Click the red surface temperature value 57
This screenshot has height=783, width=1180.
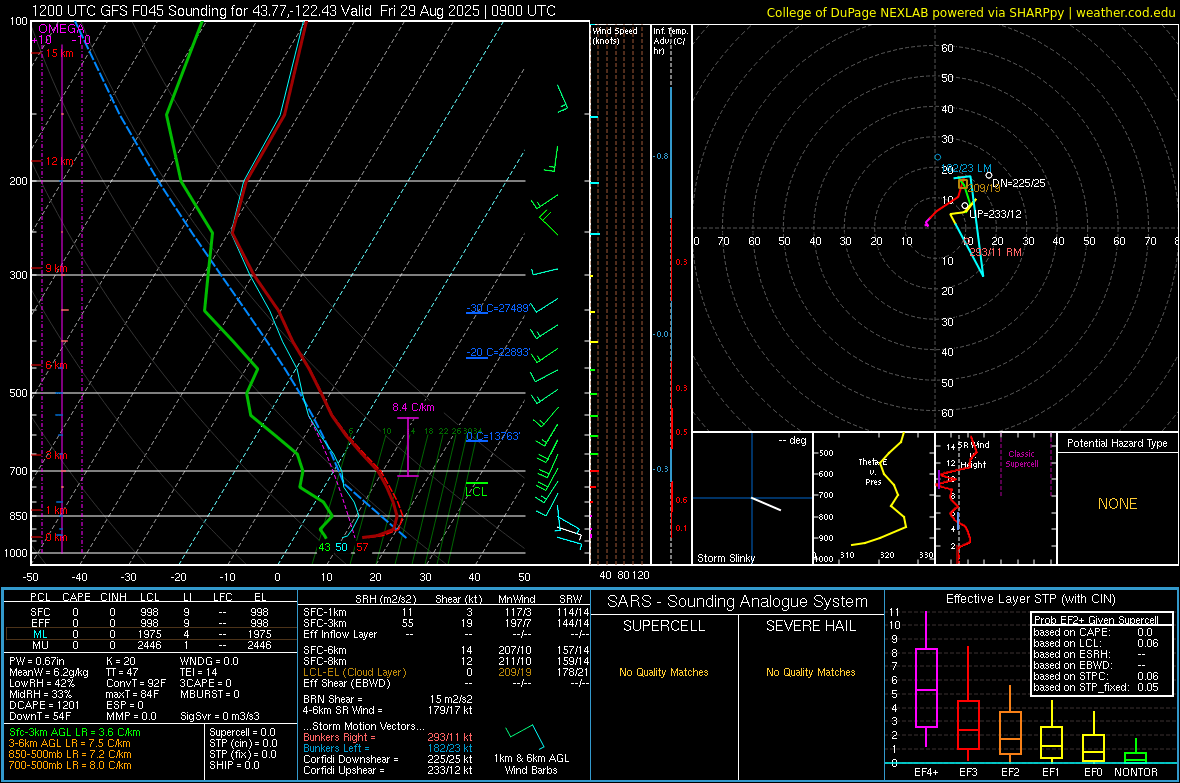362,547
